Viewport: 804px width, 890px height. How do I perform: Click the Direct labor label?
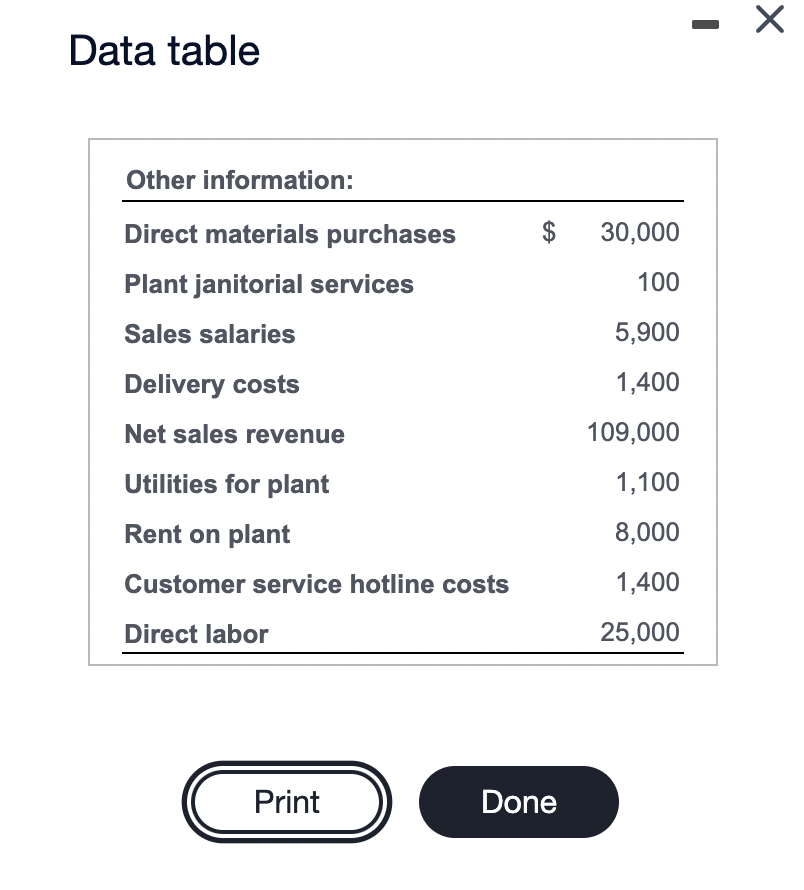196,634
